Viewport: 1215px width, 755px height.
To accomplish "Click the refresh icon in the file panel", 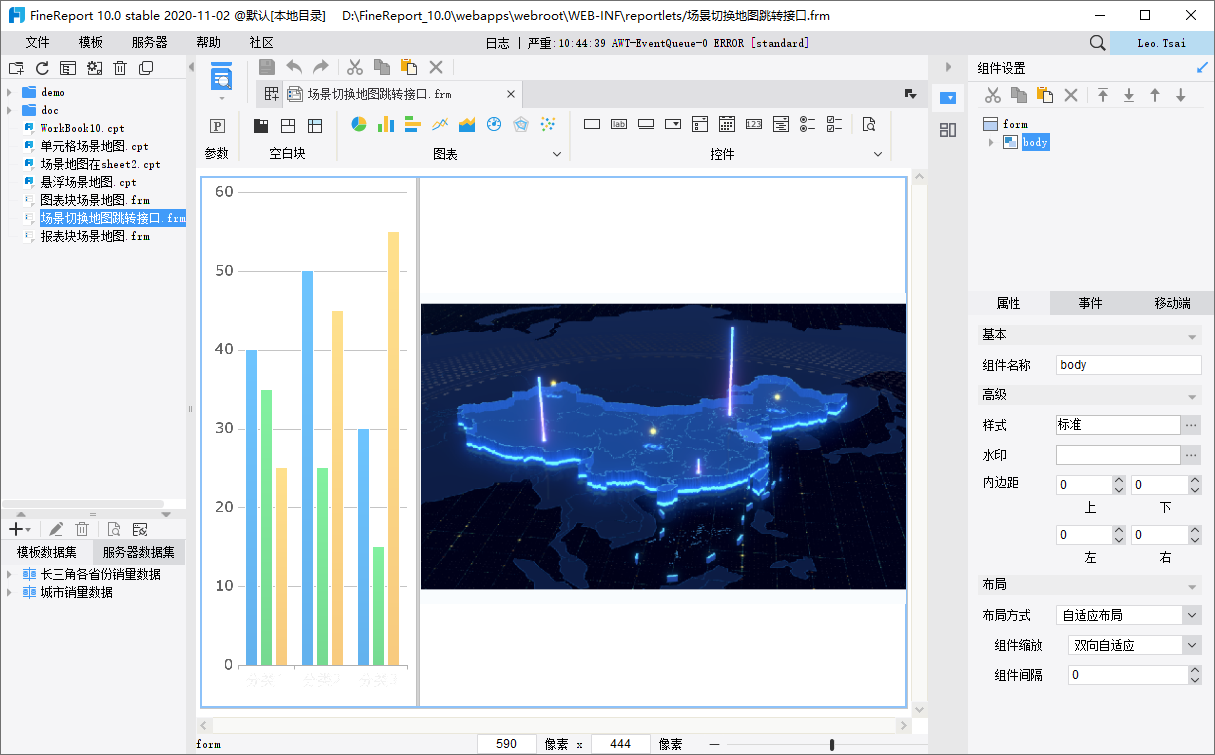I will point(42,68).
